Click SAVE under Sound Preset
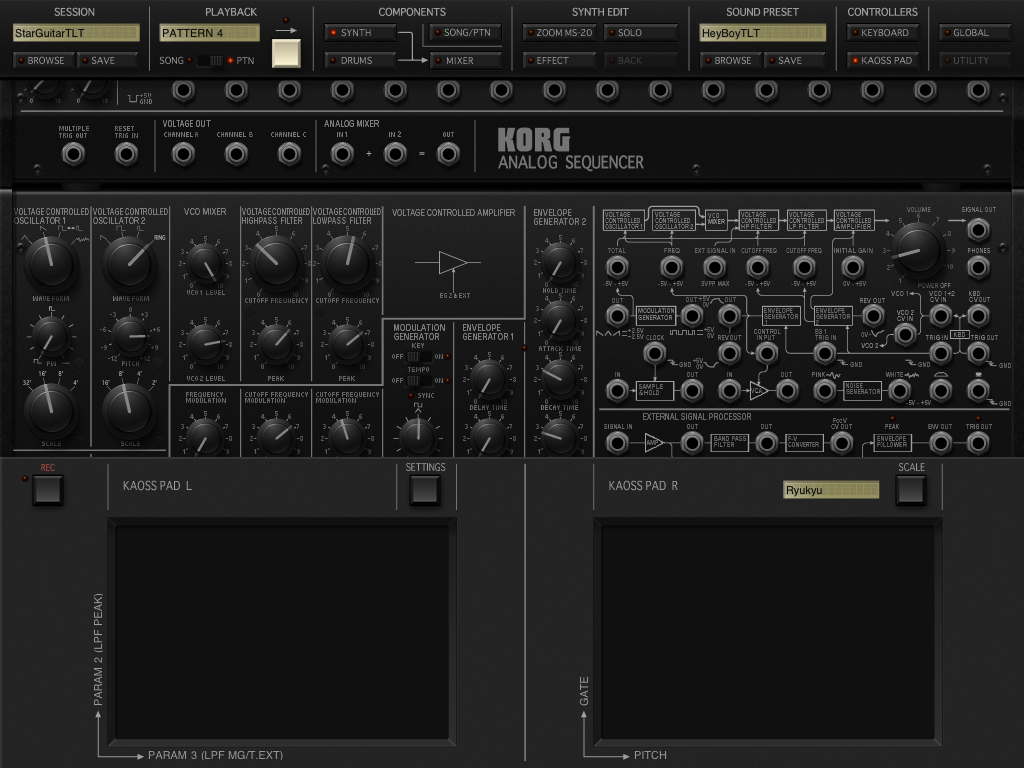 [x=794, y=60]
